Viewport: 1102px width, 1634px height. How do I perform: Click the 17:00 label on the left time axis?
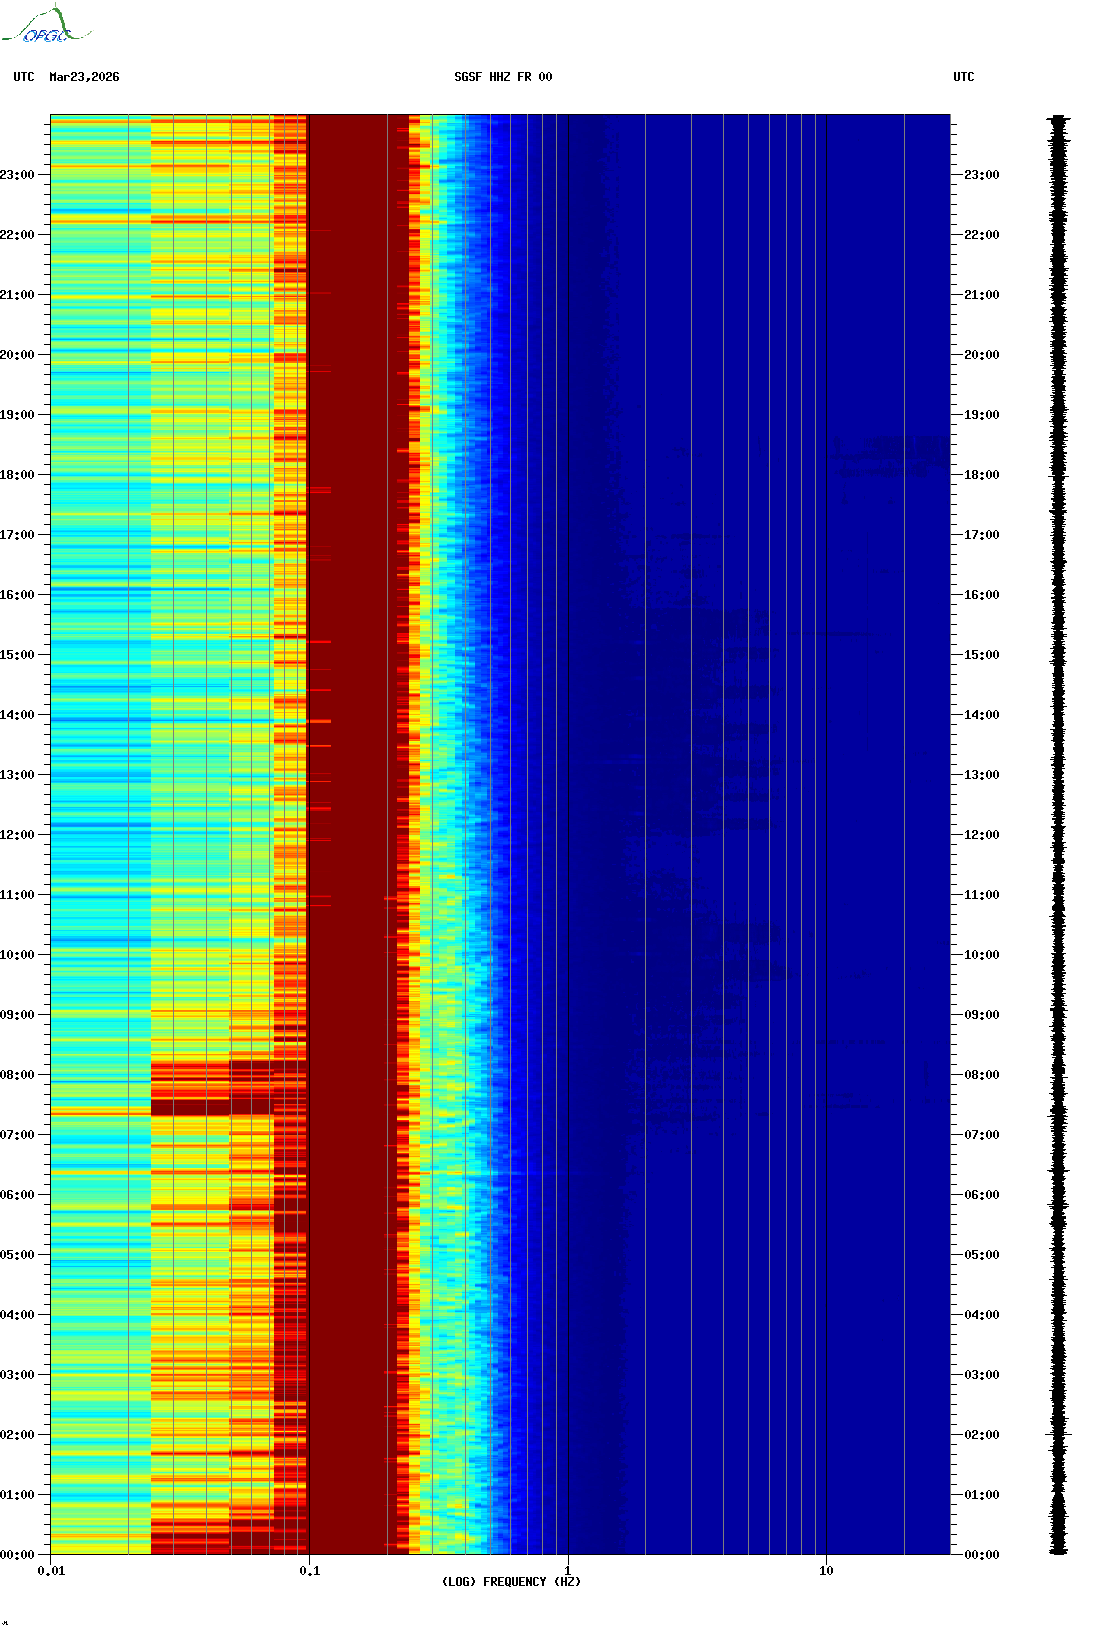[x=17, y=535]
